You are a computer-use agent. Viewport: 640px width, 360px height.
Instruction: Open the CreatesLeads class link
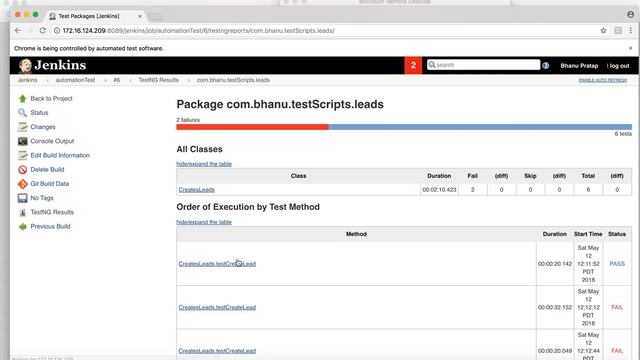[x=196, y=190]
